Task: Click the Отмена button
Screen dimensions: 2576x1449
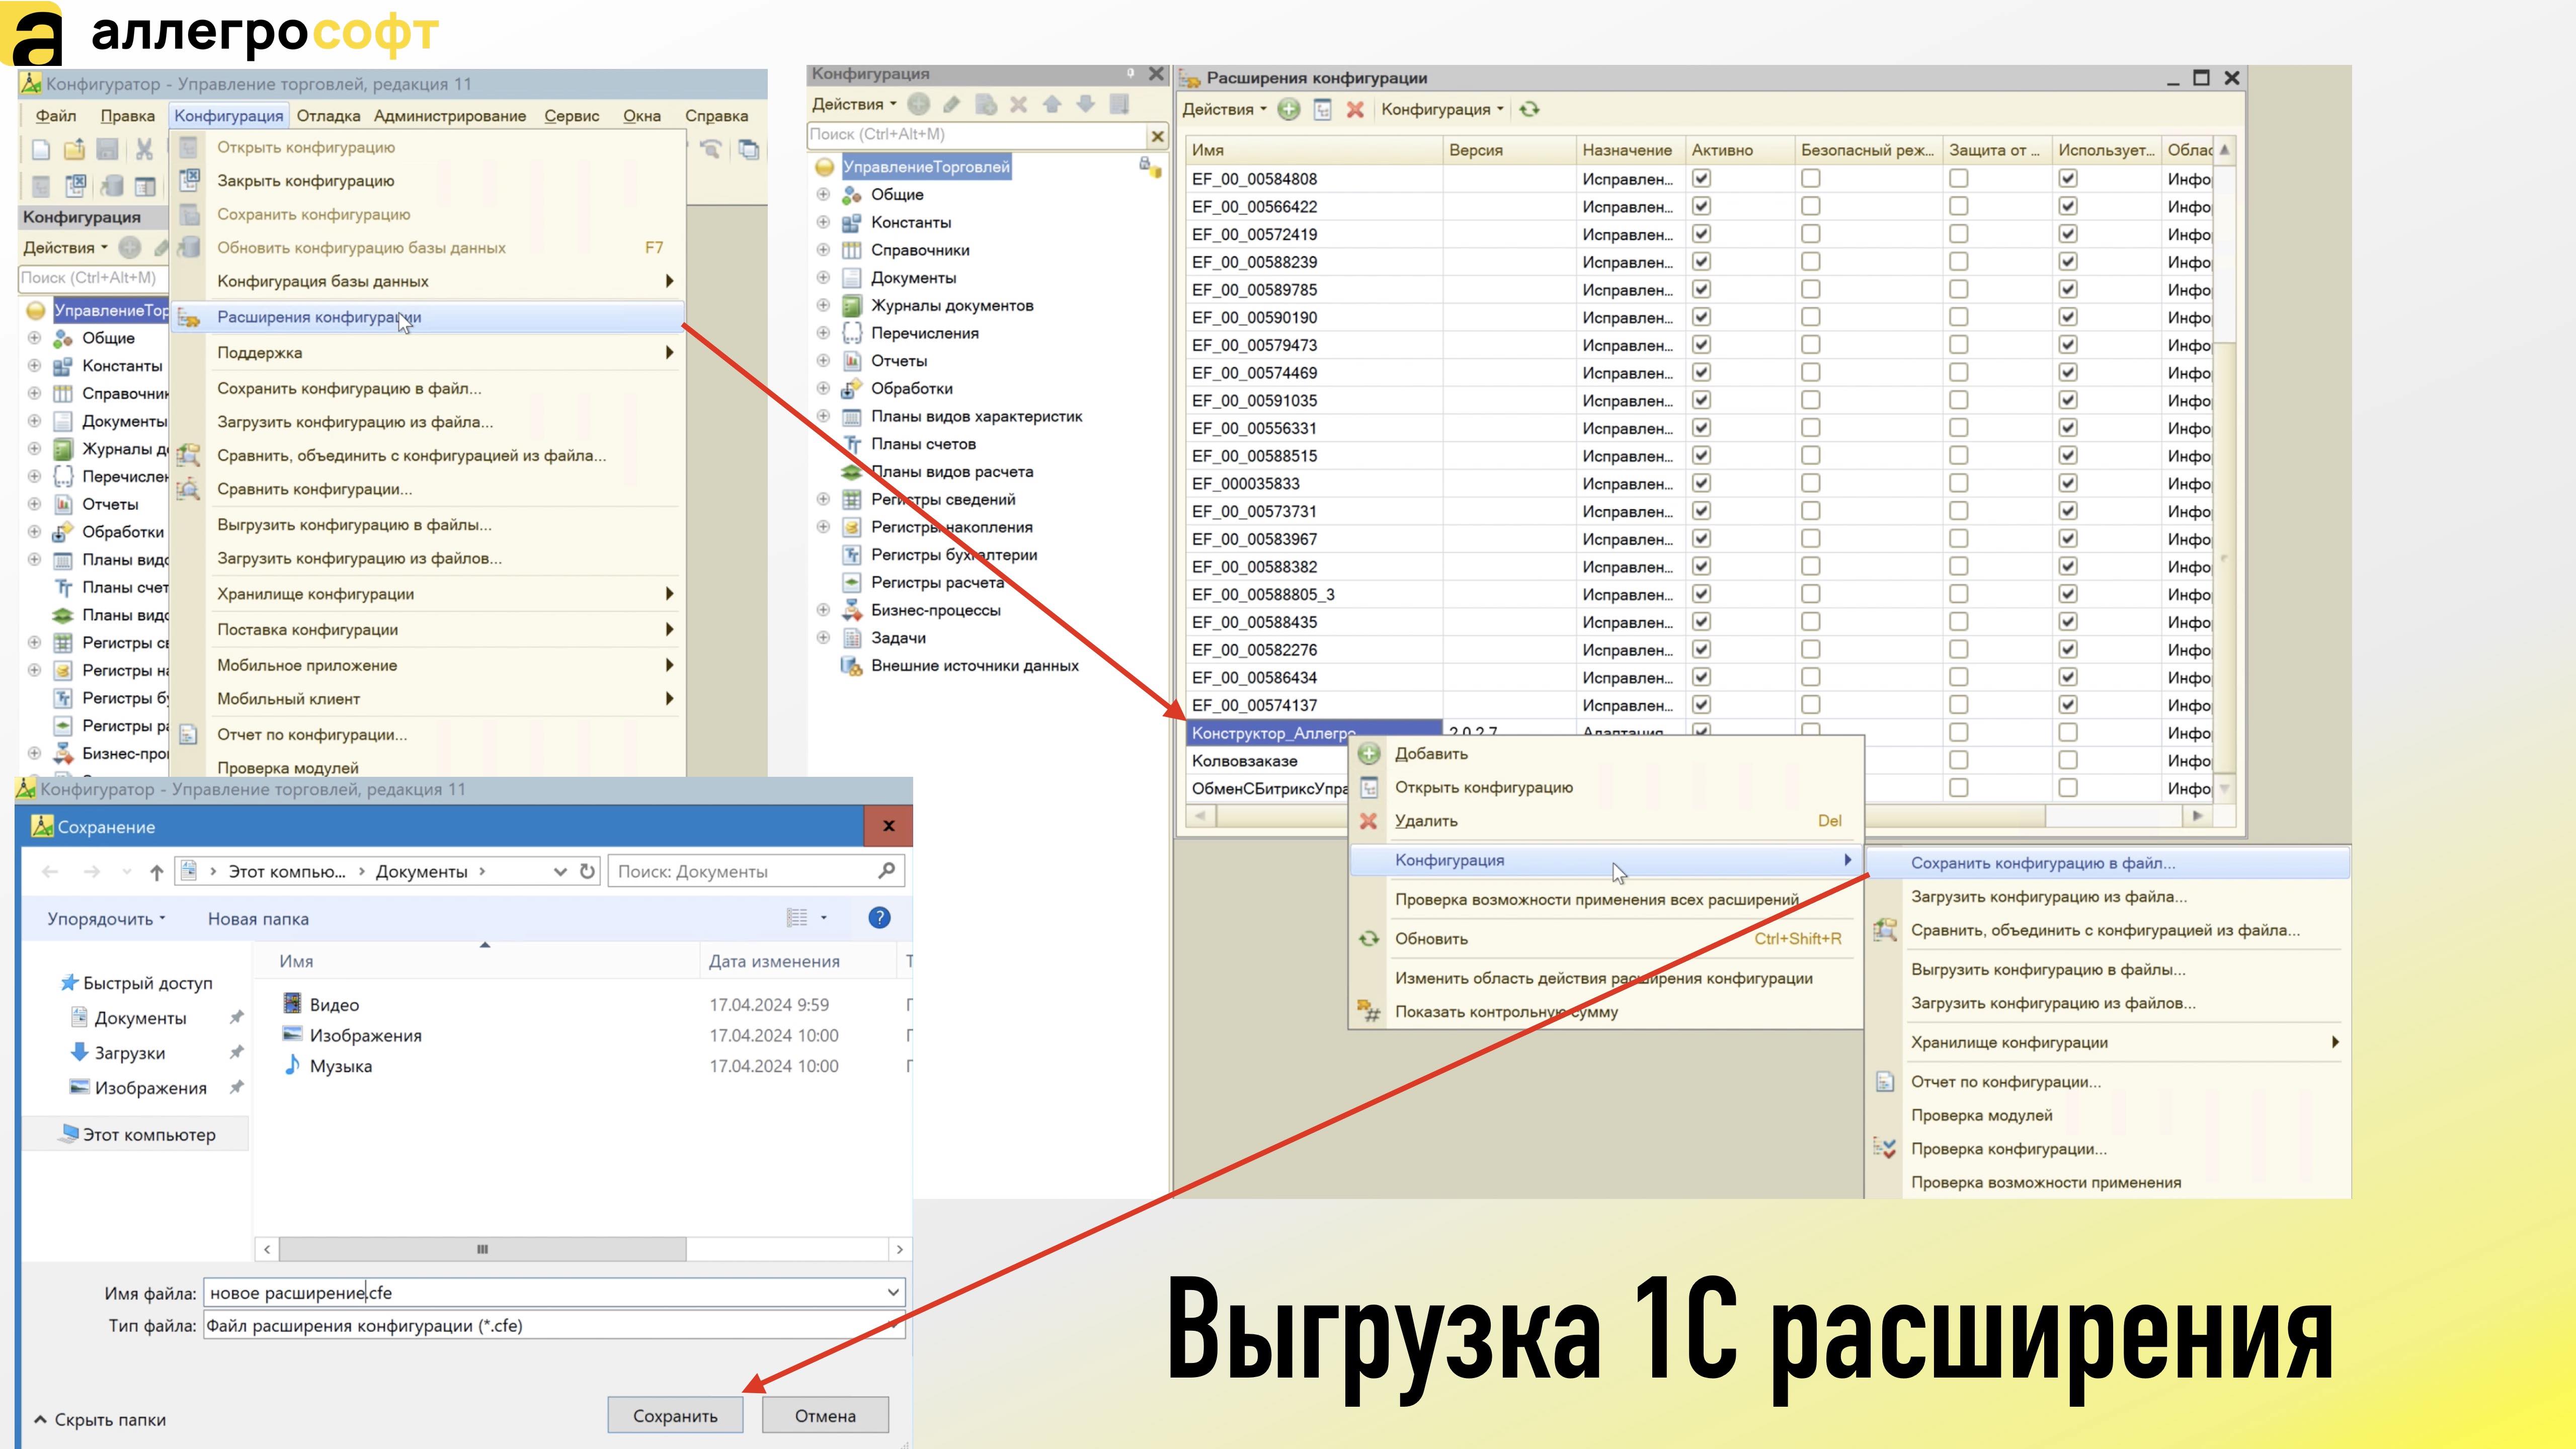Action: [x=825, y=1415]
